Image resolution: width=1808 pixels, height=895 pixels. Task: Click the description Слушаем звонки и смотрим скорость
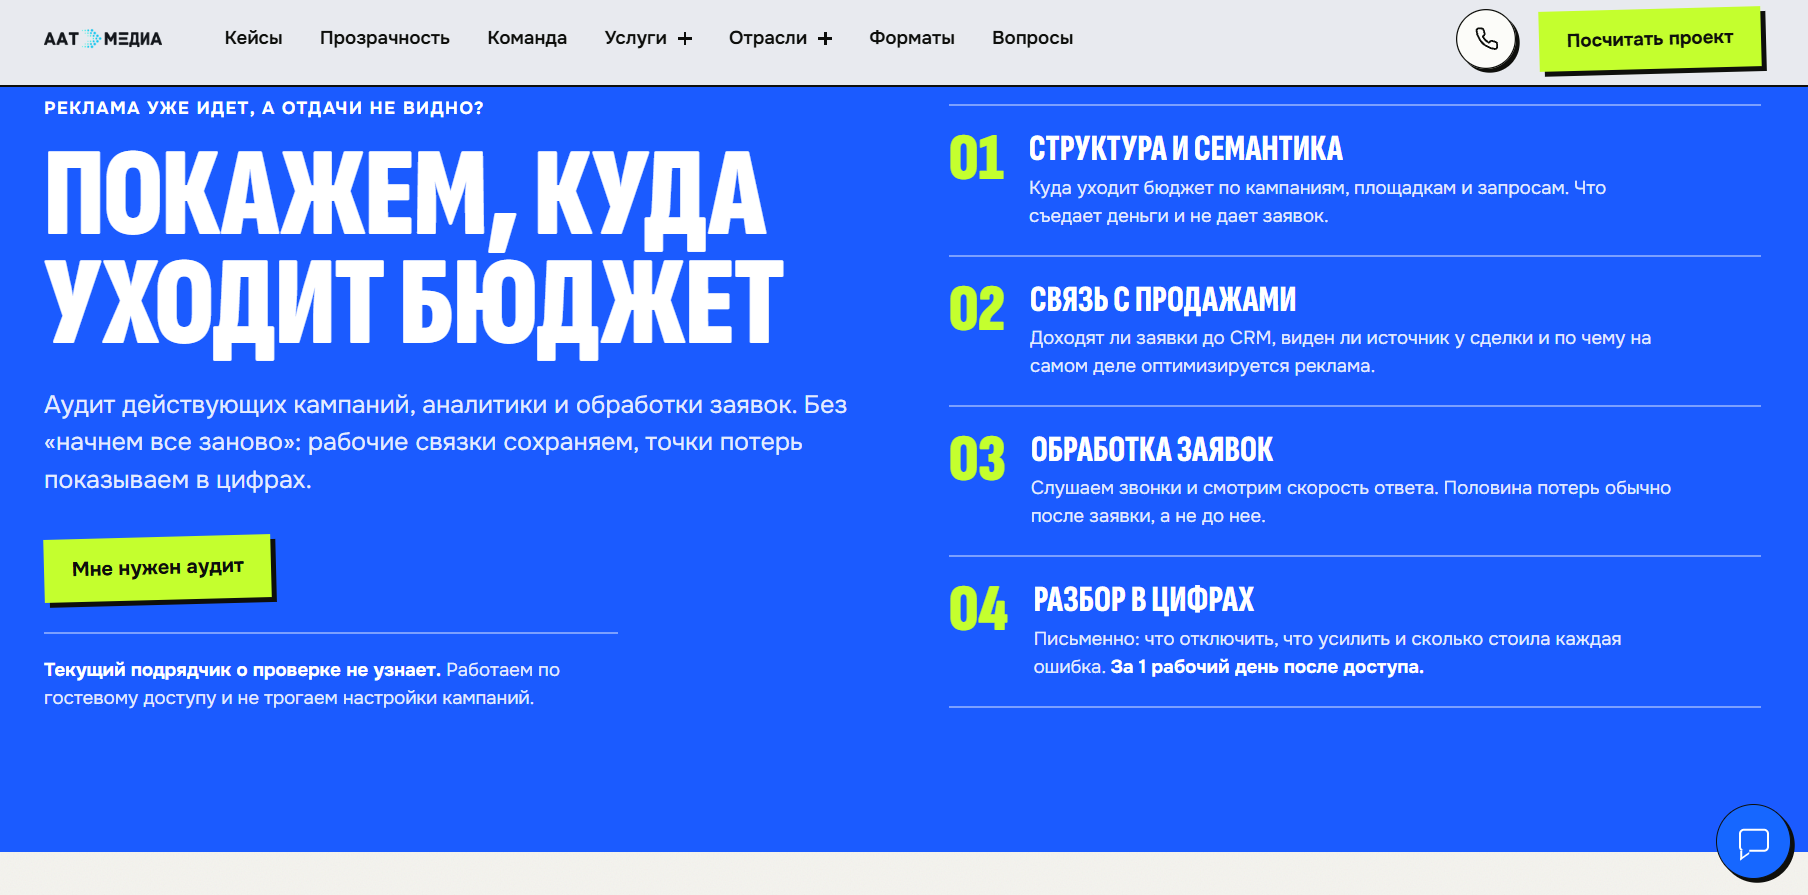click(1351, 502)
